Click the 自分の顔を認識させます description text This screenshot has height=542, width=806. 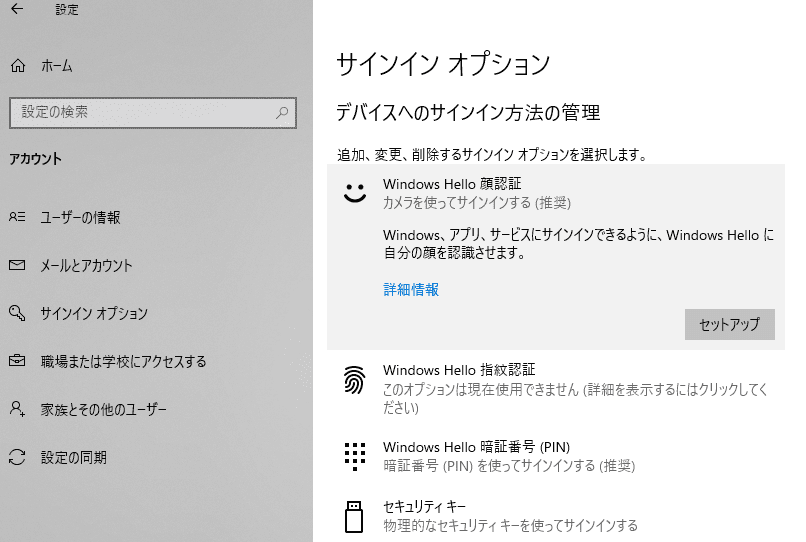click(454, 252)
